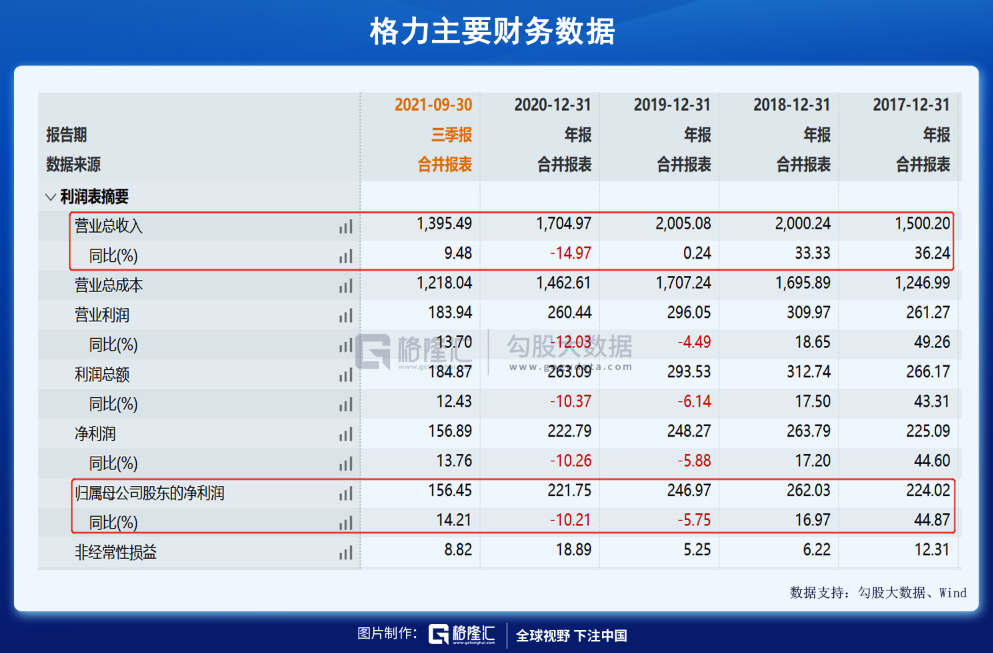Click the net profit value 156.89

[450, 431]
